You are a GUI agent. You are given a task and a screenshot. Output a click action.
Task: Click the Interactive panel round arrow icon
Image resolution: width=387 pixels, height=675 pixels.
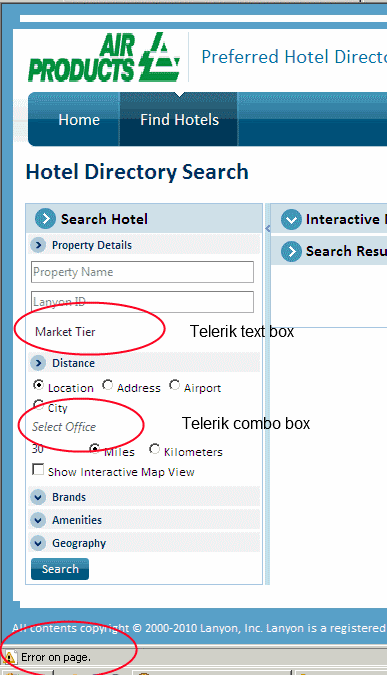[291, 219]
